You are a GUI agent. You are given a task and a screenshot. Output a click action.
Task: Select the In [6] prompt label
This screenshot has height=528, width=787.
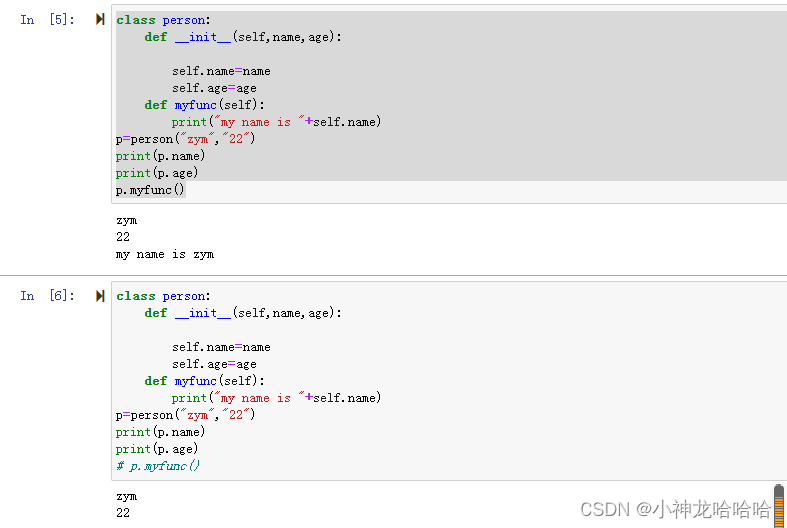click(47, 296)
